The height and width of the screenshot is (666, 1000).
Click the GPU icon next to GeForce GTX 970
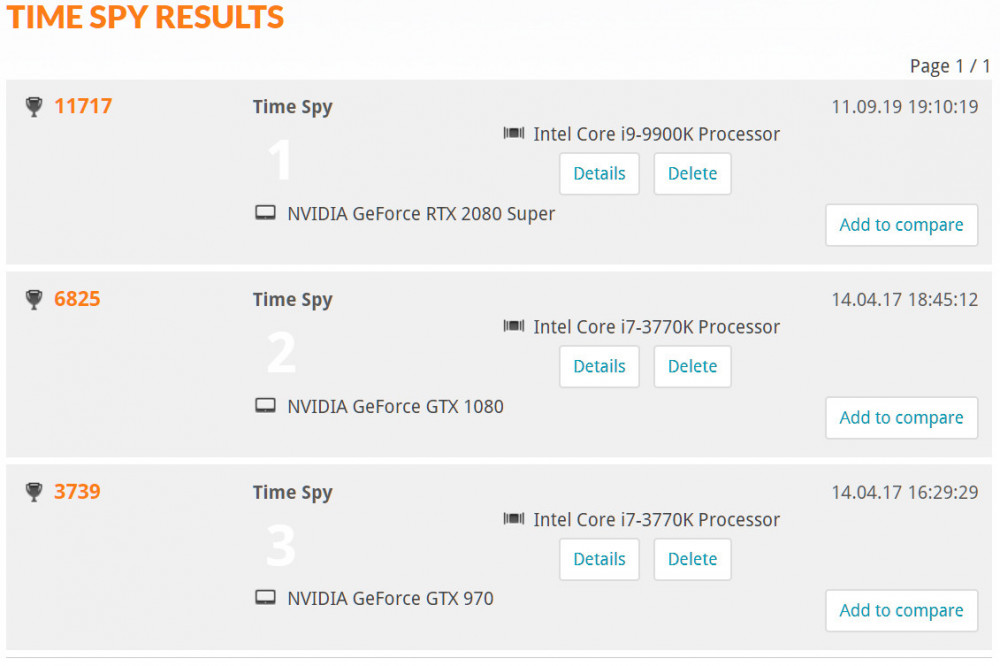[x=265, y=598]
